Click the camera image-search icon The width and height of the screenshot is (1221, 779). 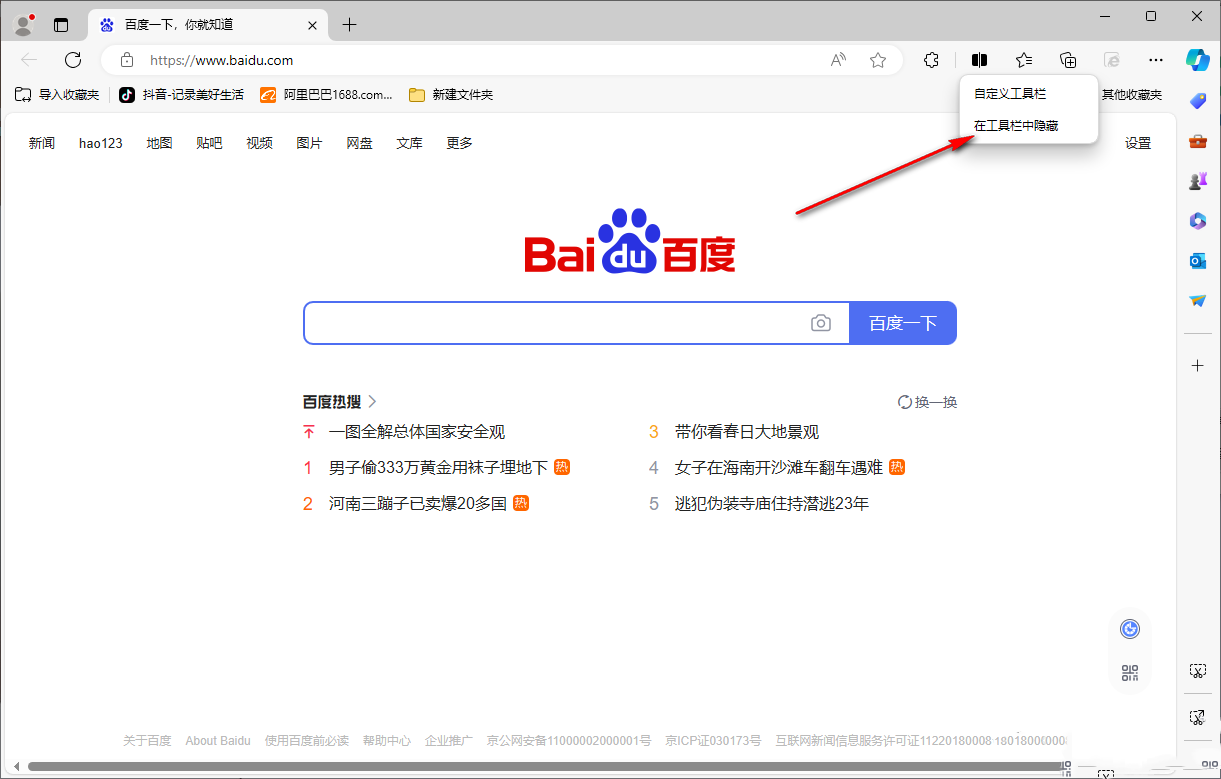pos(821,323)
